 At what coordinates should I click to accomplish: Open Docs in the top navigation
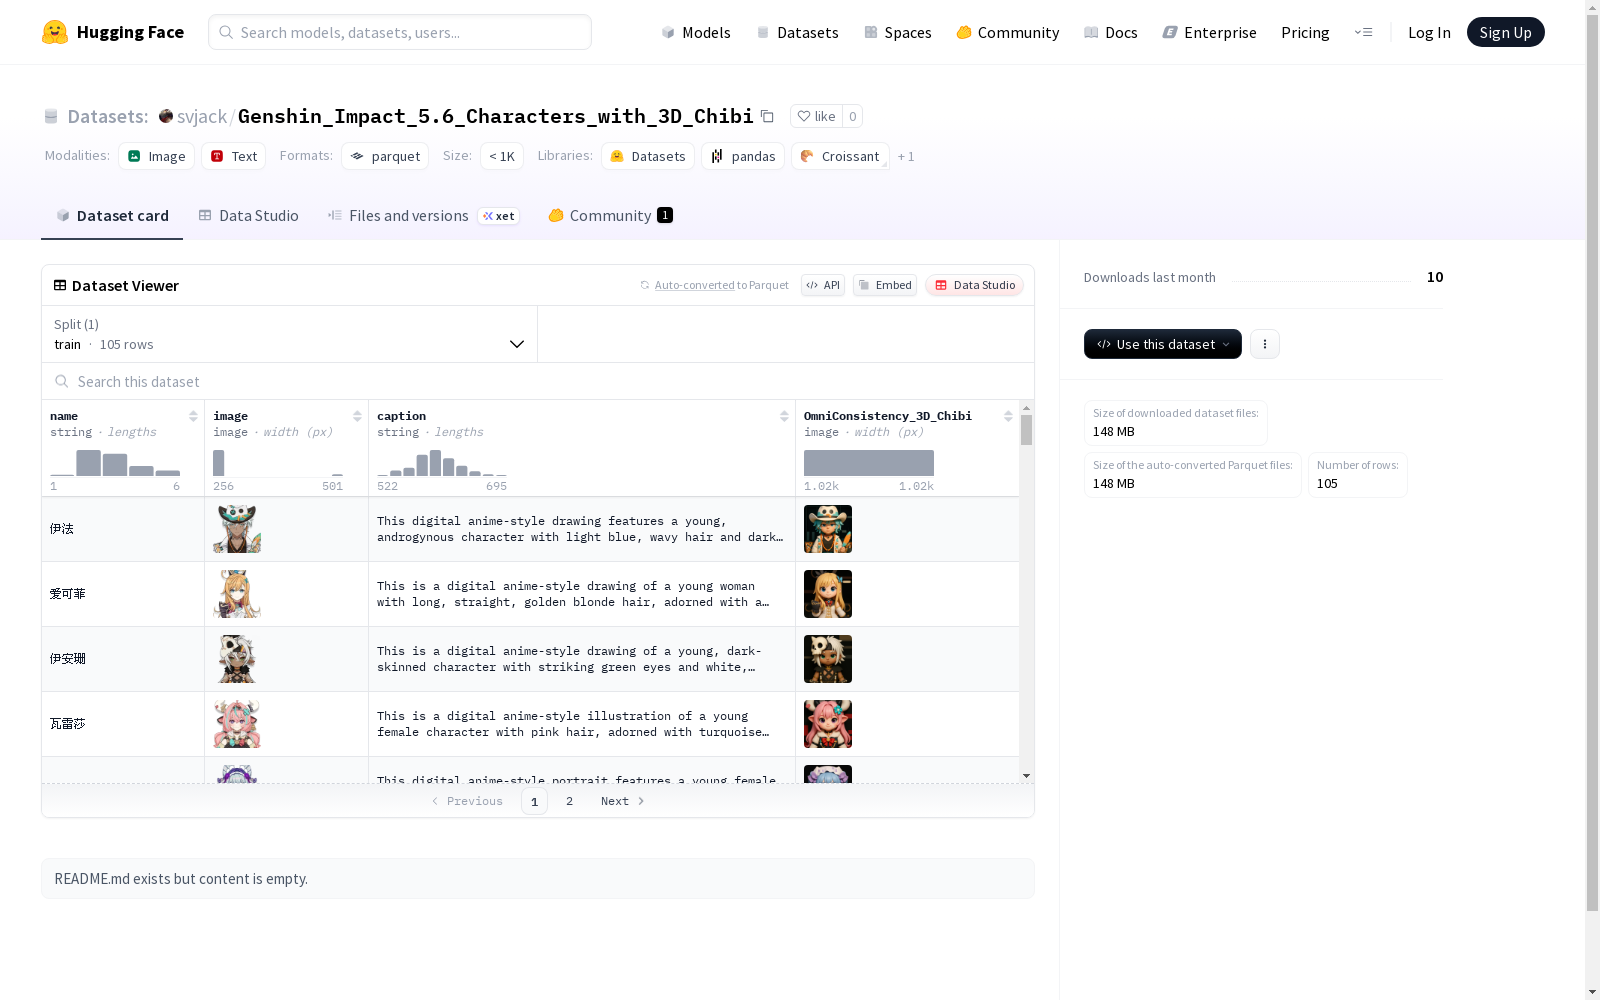click(1111, 32)
